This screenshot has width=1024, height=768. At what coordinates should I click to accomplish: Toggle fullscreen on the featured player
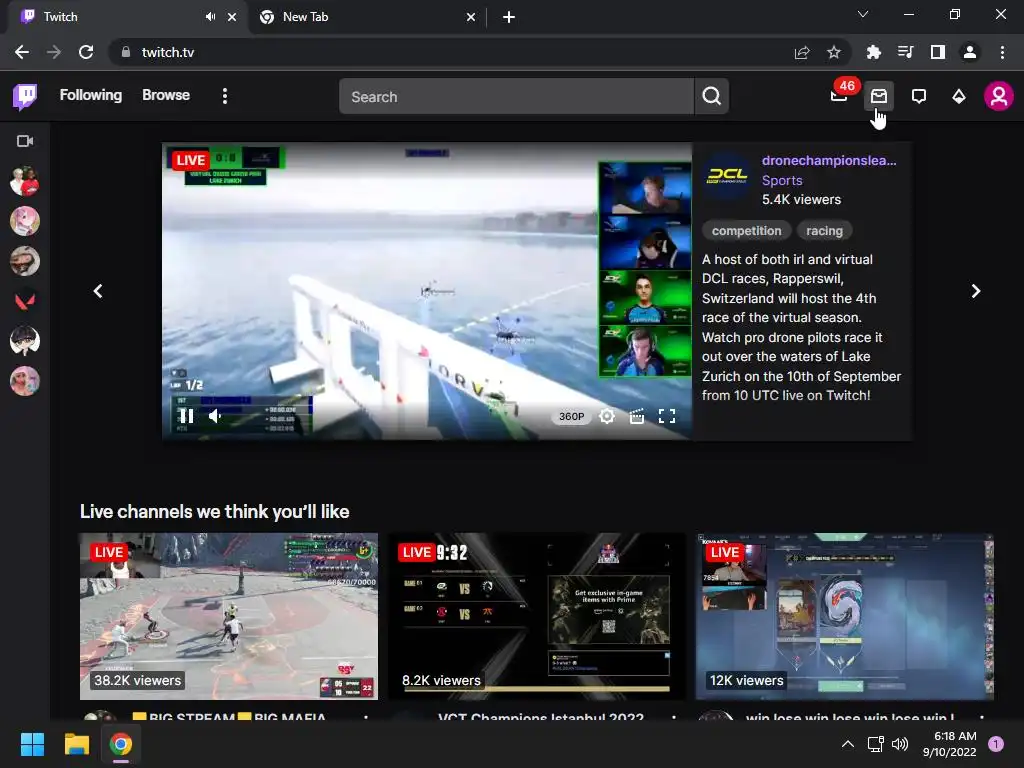667,416
